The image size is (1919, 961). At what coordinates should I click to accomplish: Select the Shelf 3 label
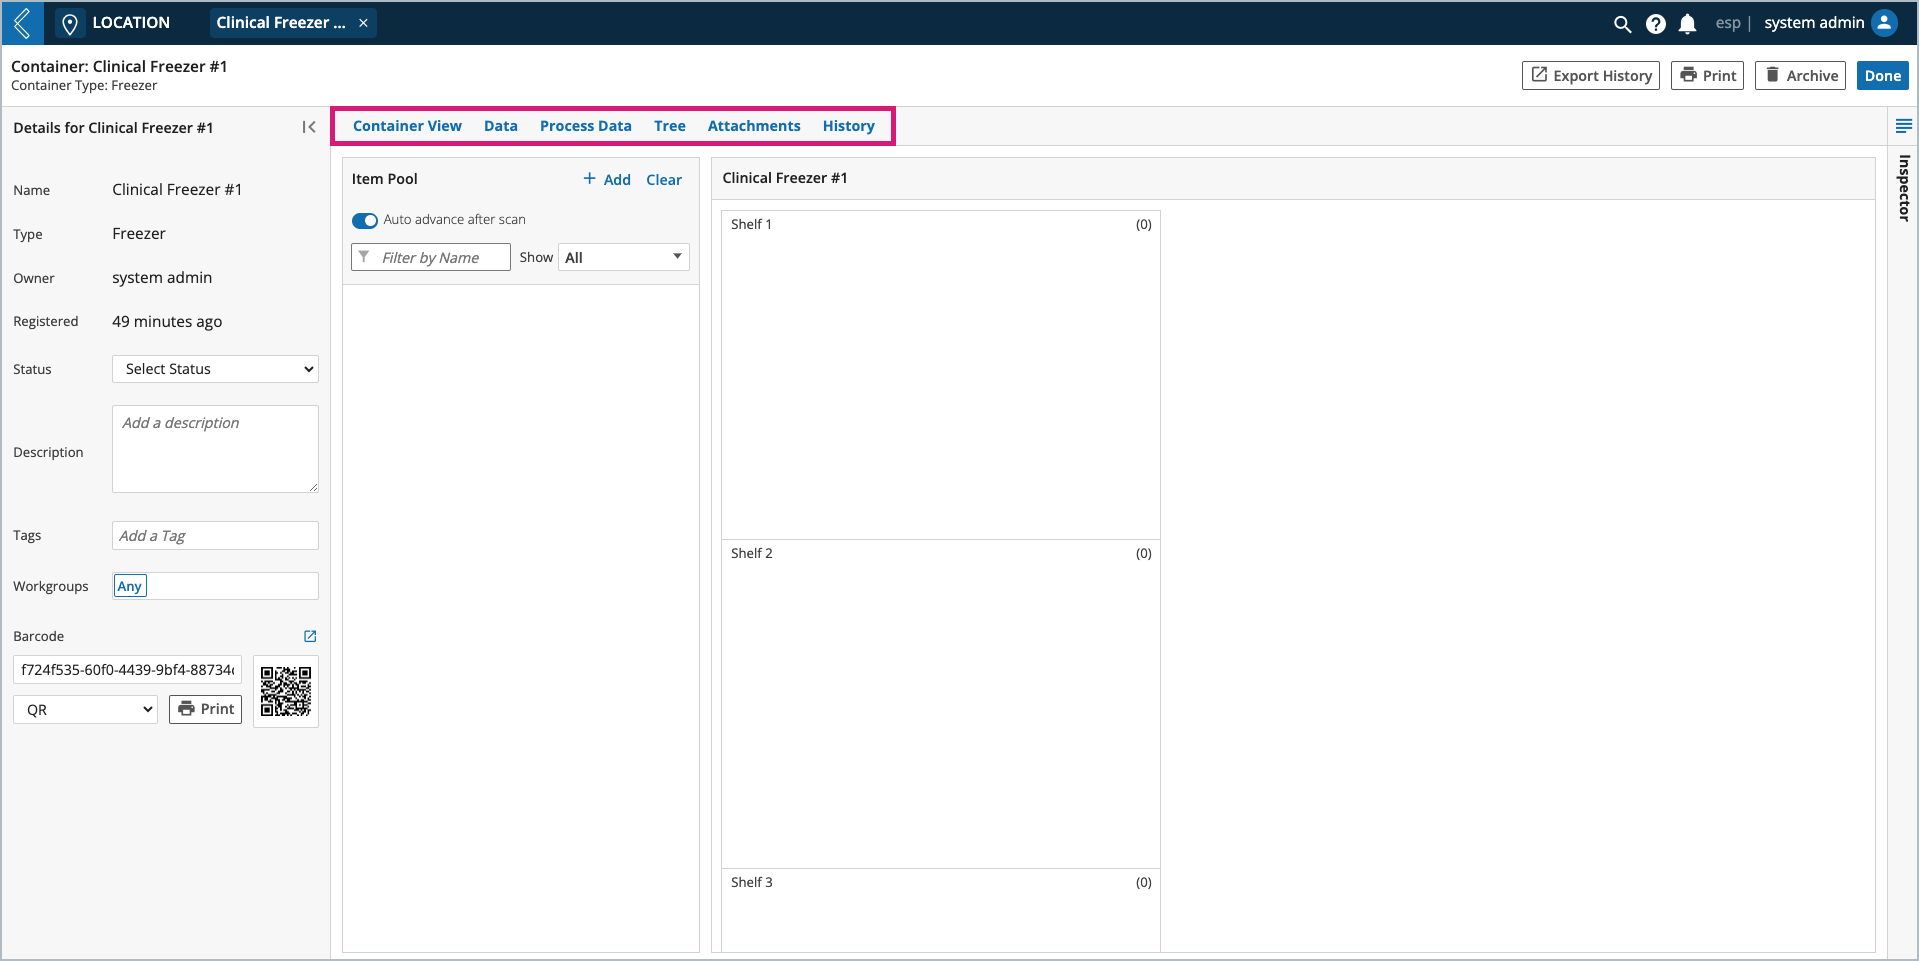pyautogui.click(x=752, y=882)
